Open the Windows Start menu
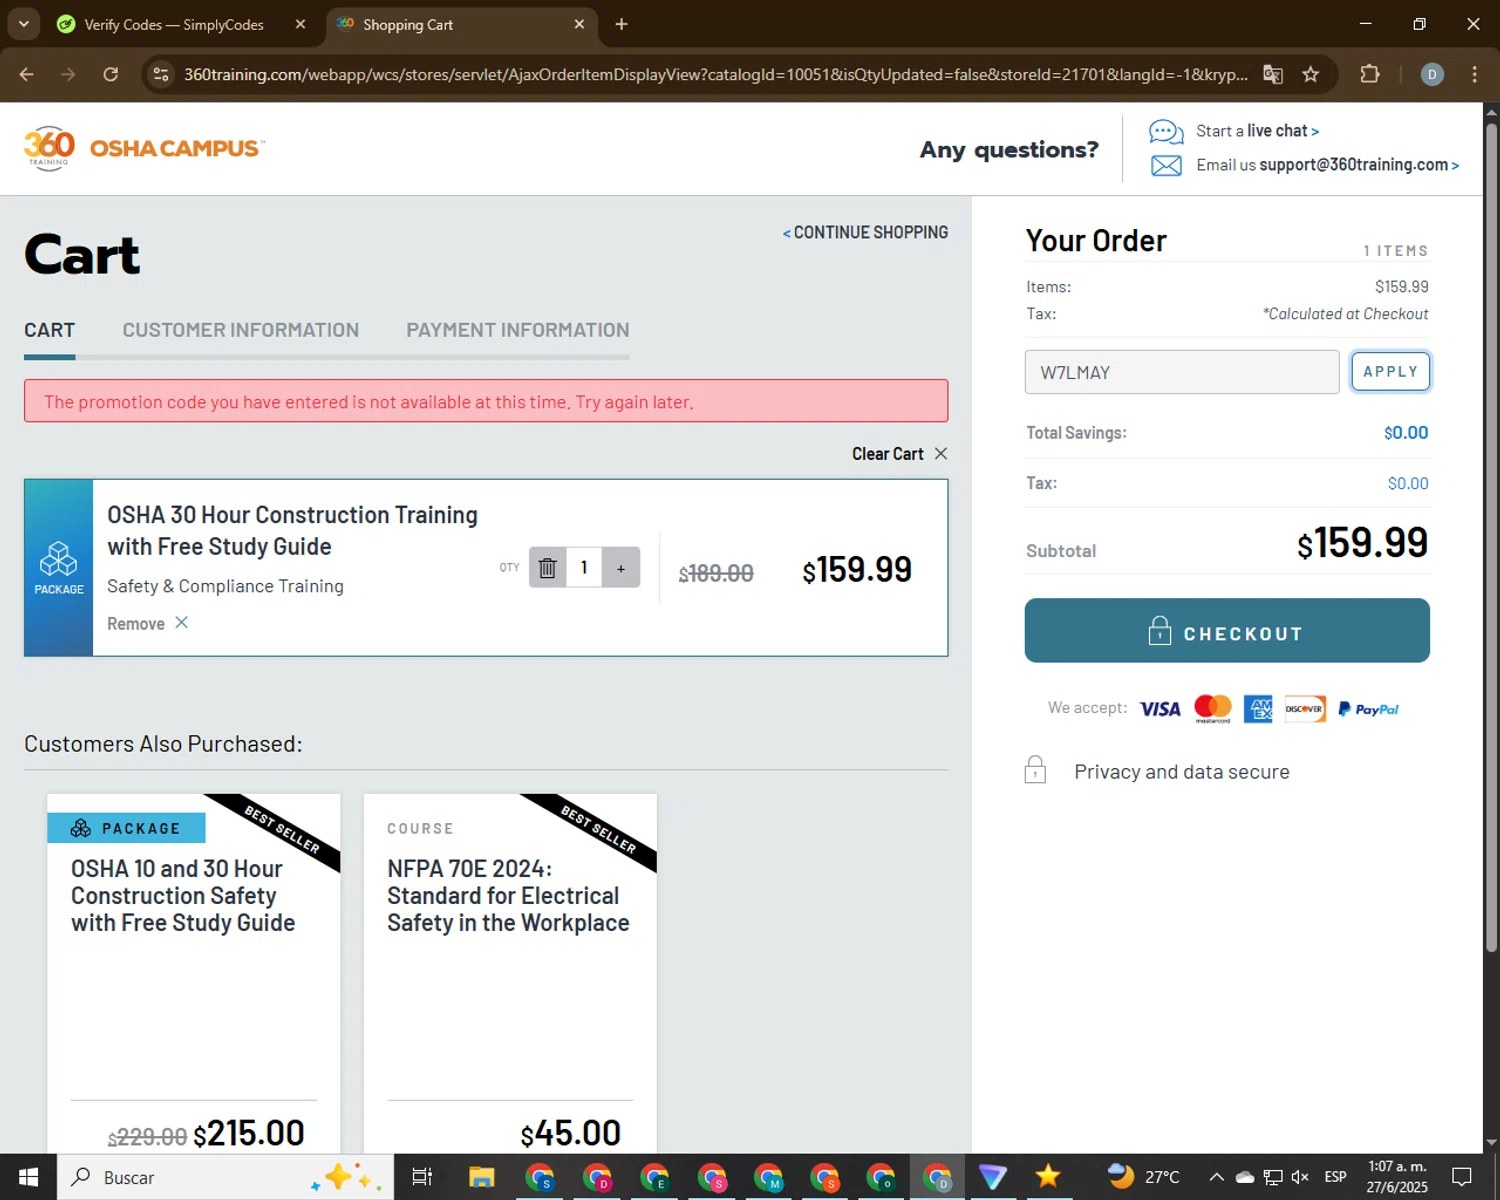The image size is (1500, 1200). (28, 1177)
